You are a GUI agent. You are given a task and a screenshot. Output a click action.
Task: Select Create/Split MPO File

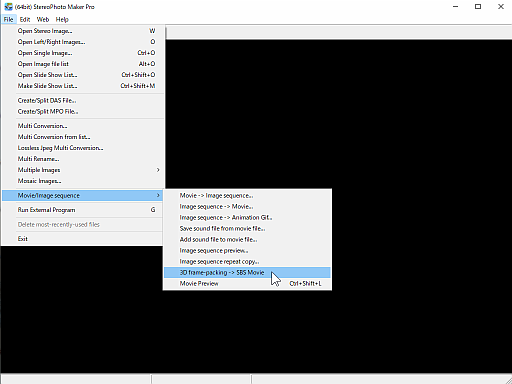pos(82,111)
